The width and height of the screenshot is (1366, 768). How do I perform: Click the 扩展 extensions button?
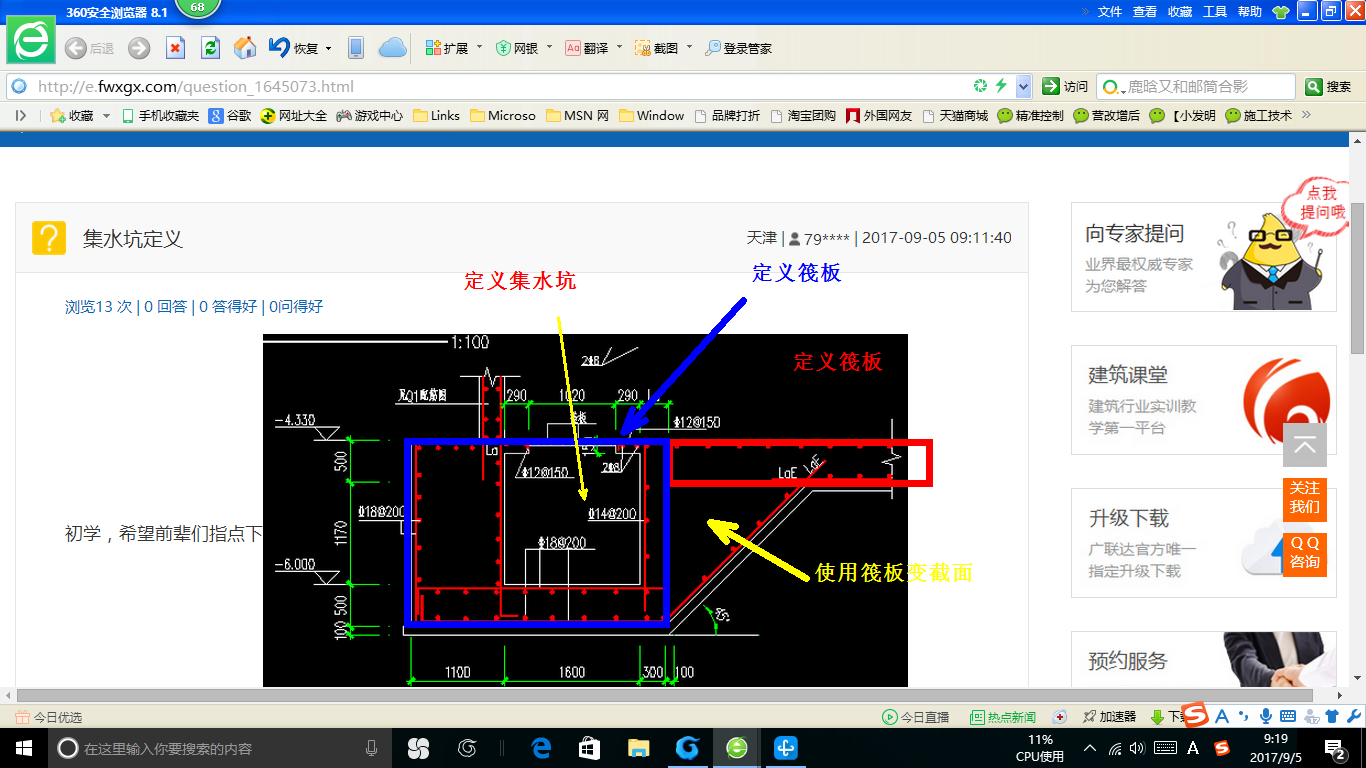coord(447,48)
